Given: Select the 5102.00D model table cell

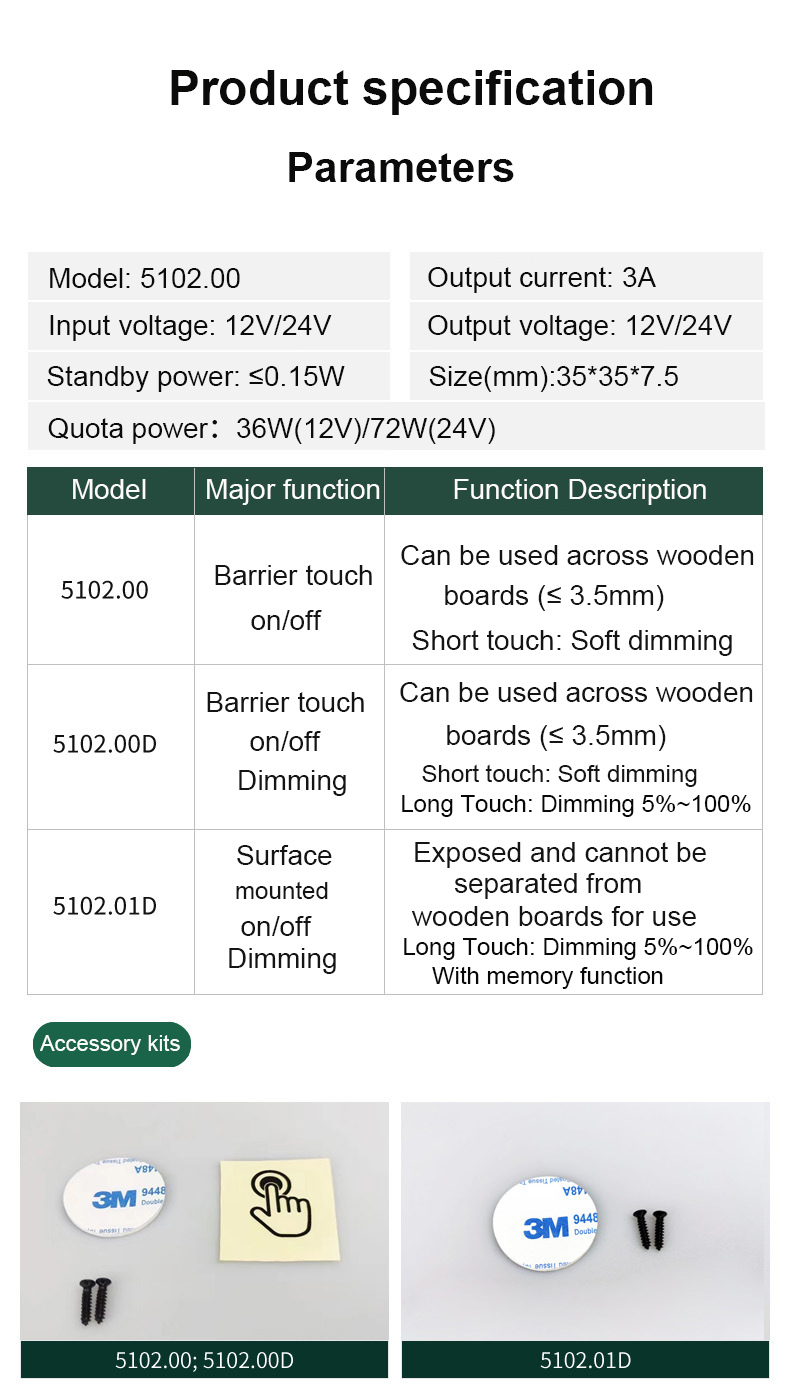Looking at the screenshot, I should [x=110, y=746].
